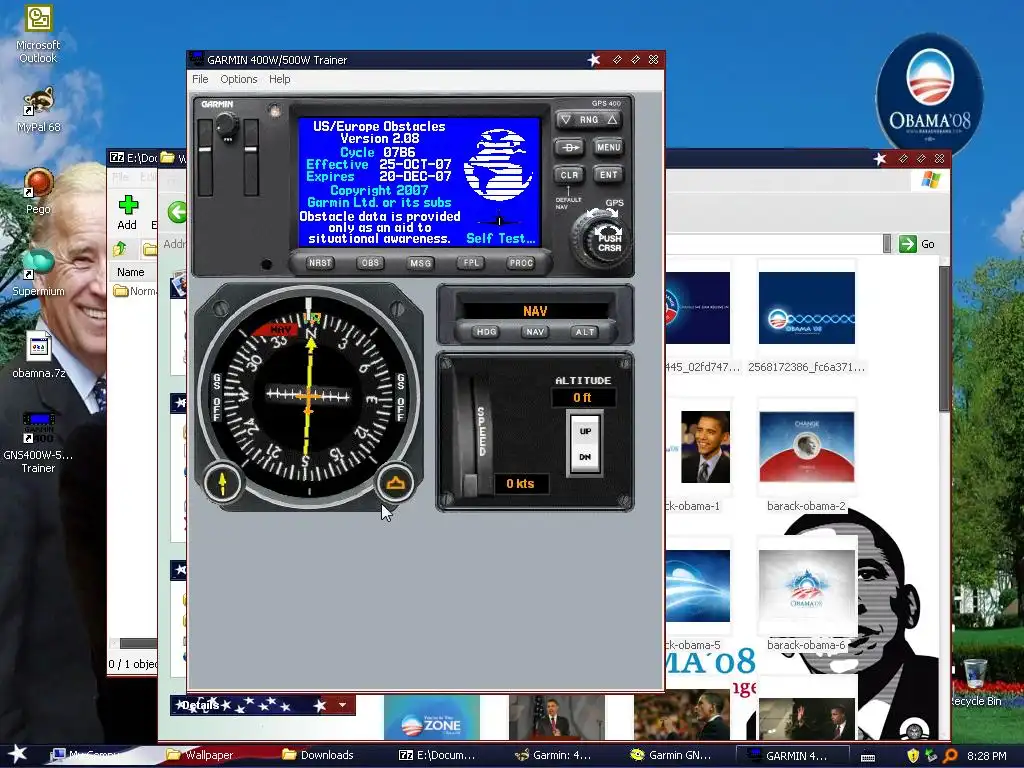The width and height of the screenshot is (1024, 768).
Task: Switch to Wallpaper taskbar button
Action: pyautogui.click(x=200, y=756)
